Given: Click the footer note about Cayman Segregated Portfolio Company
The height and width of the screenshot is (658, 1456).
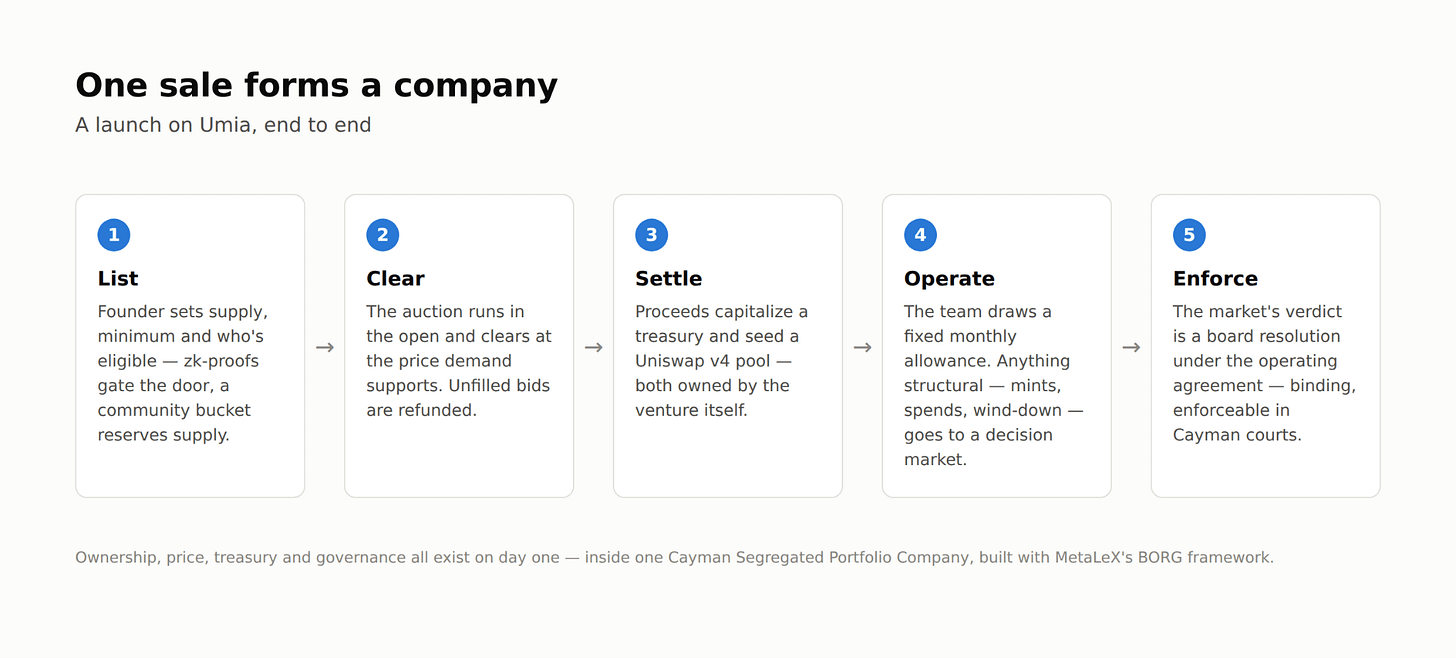Looking at the screenshot, I should coord(675,557).
